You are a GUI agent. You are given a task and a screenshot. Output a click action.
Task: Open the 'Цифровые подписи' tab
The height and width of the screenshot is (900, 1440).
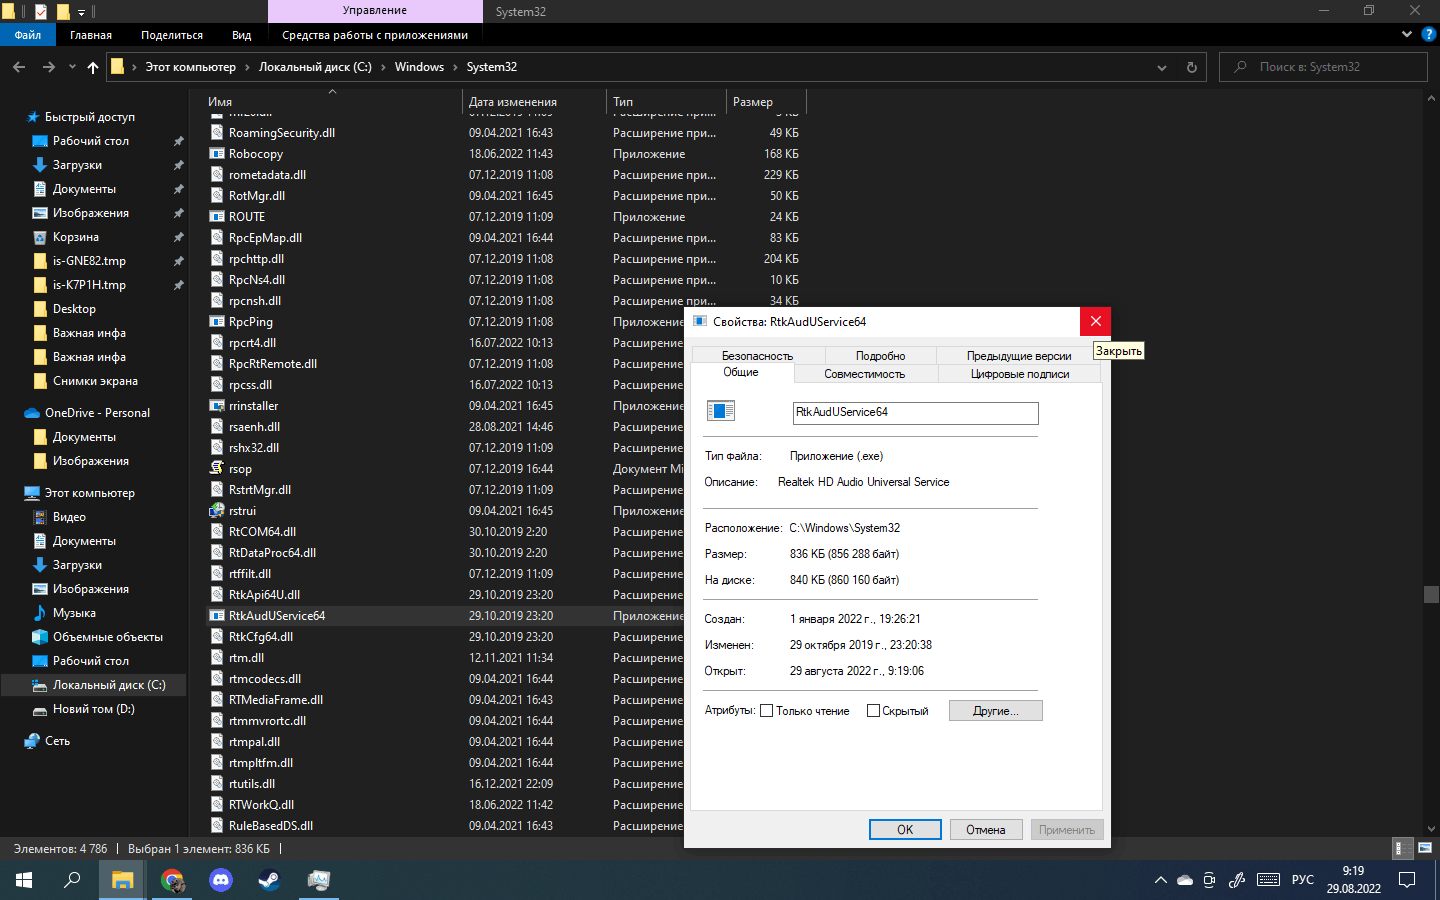[1020, 374]
